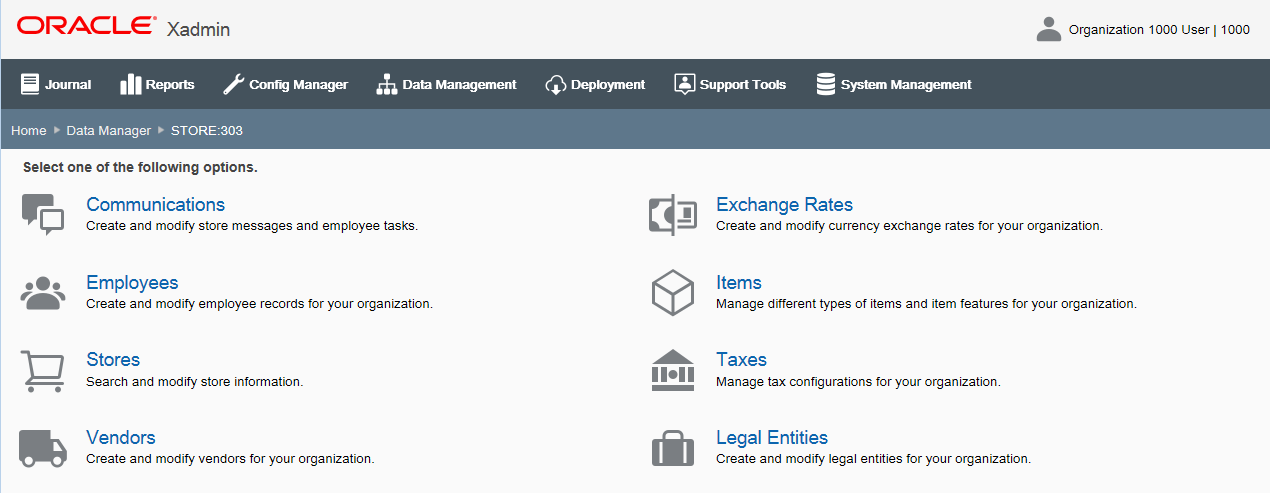Click the Journal book icon in navbar

click(x=30, y=84)
